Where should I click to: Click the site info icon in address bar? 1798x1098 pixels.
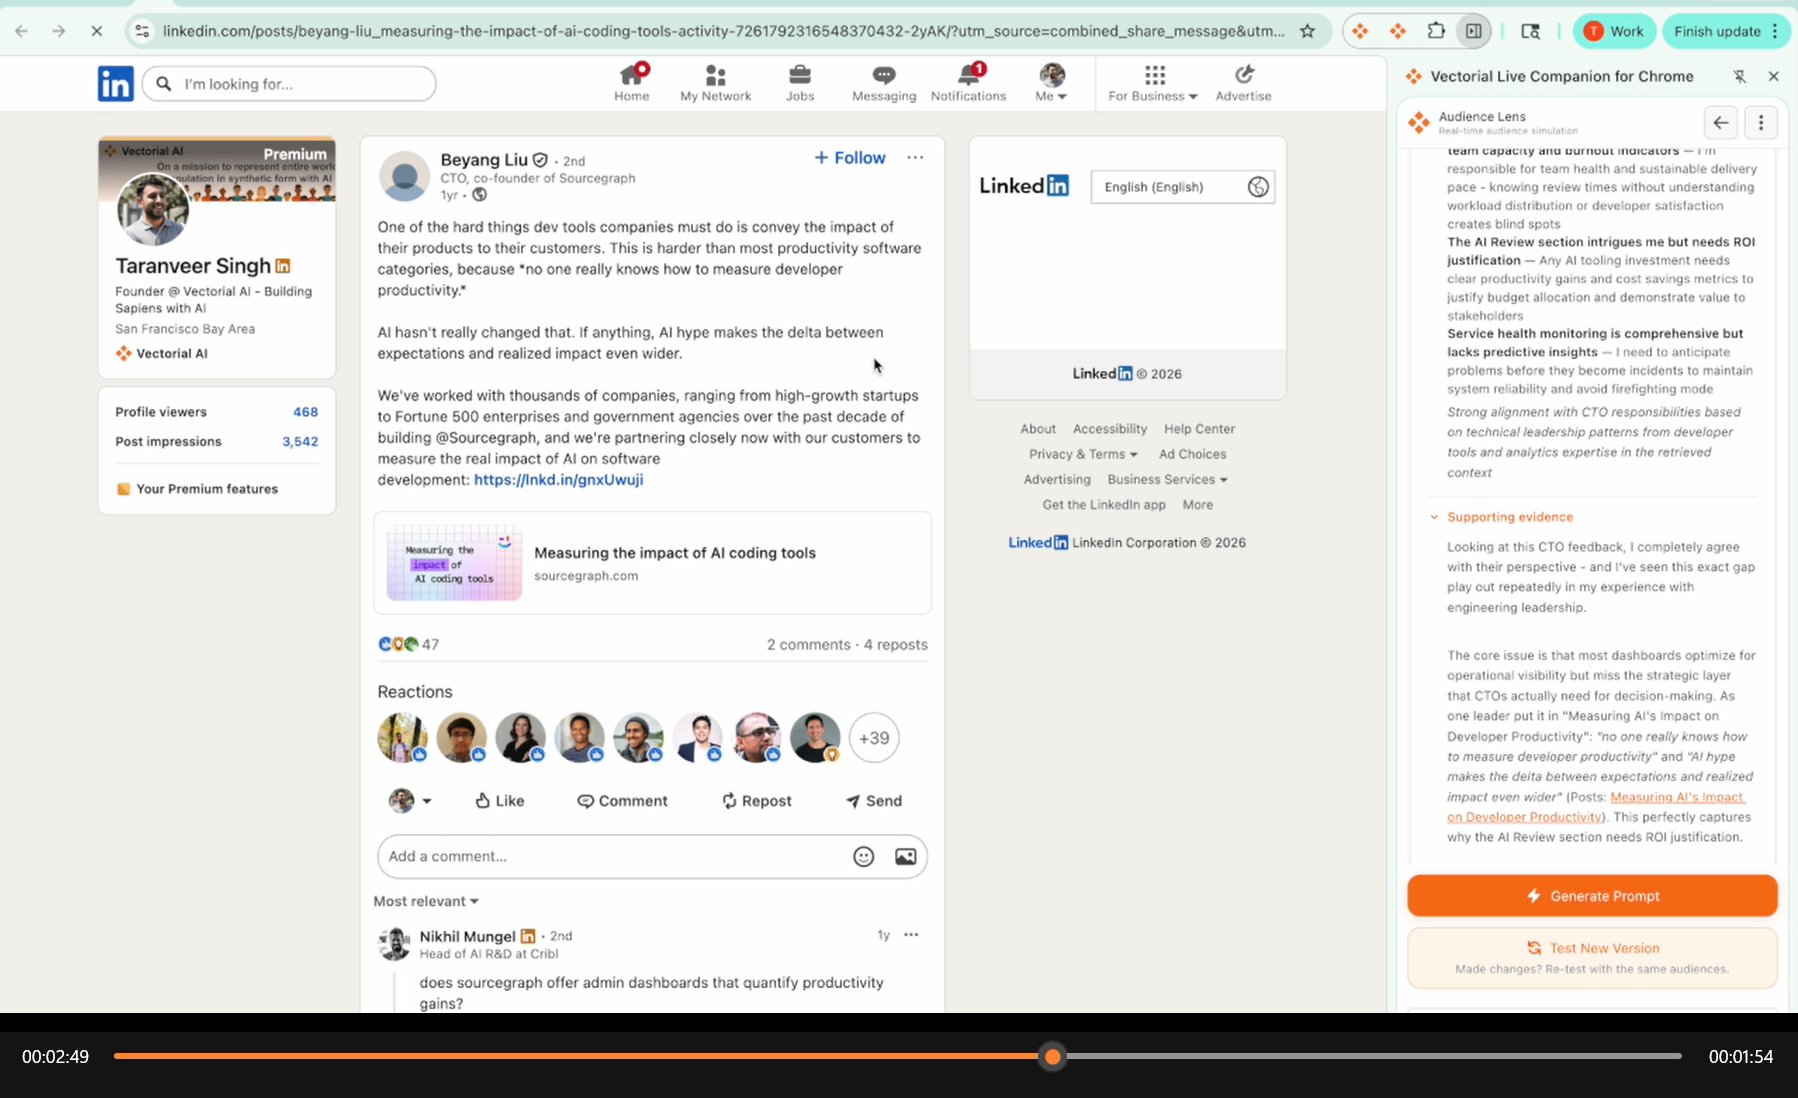(143, 31)
